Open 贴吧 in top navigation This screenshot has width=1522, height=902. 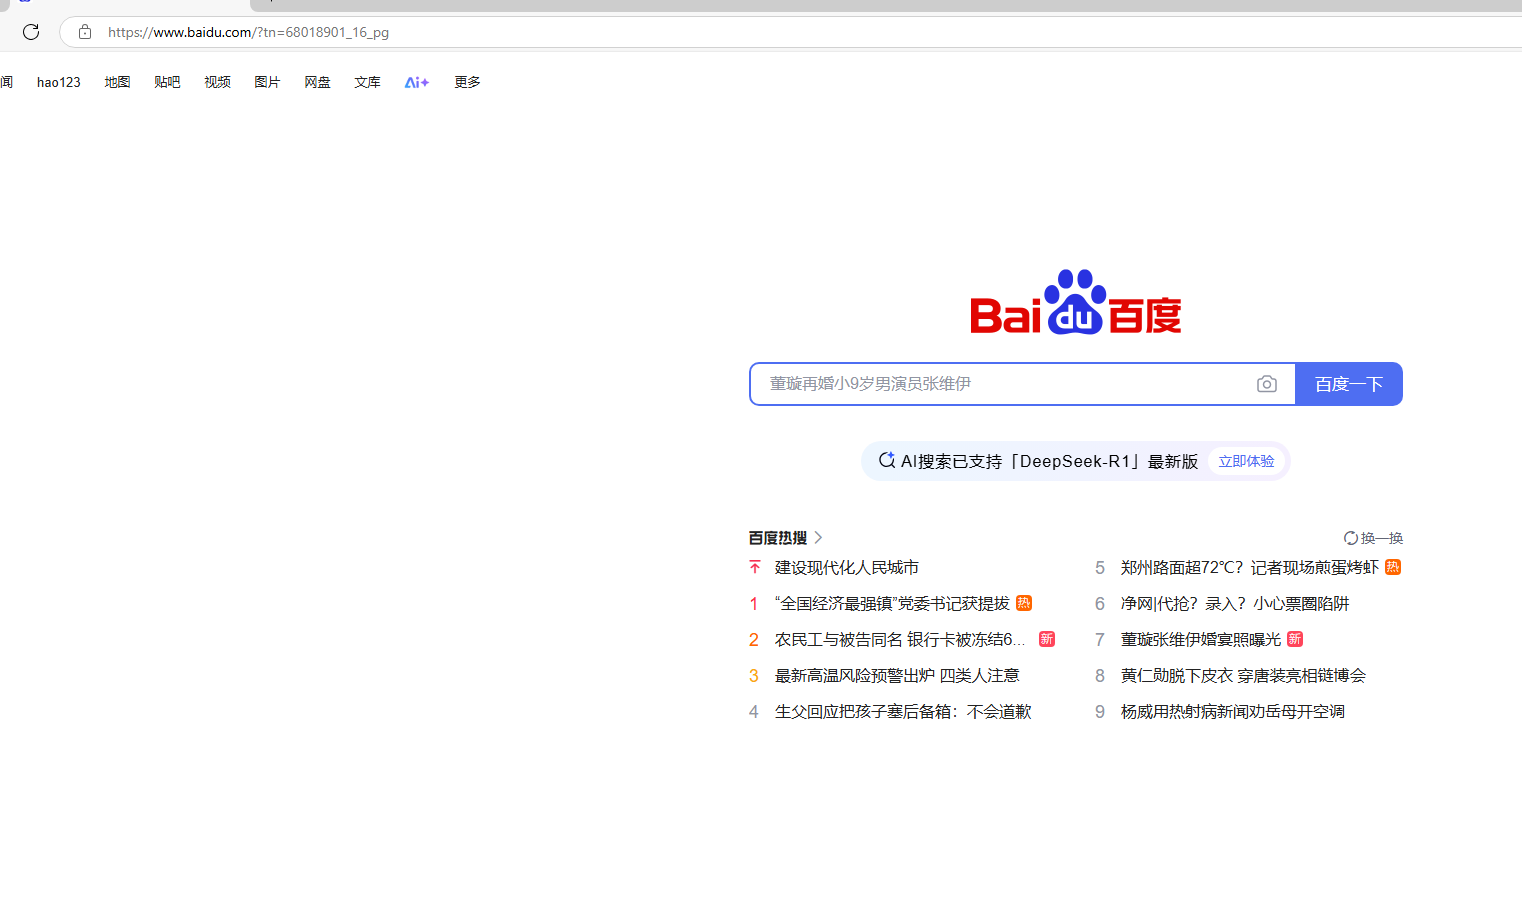point(167,82)
